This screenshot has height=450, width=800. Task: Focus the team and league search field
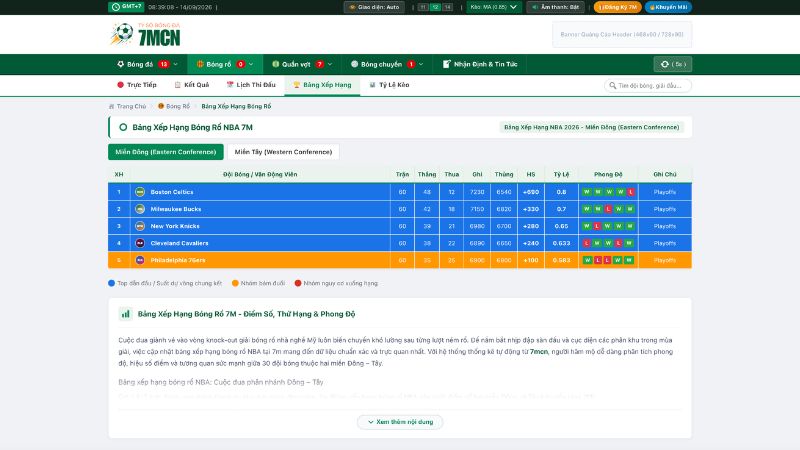point(648,86)
